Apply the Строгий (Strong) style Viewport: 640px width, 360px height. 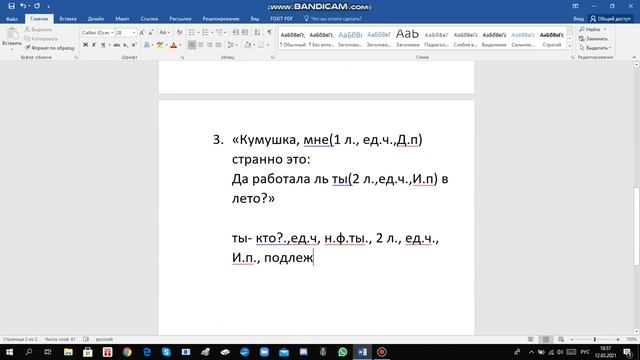click(552, 39)
